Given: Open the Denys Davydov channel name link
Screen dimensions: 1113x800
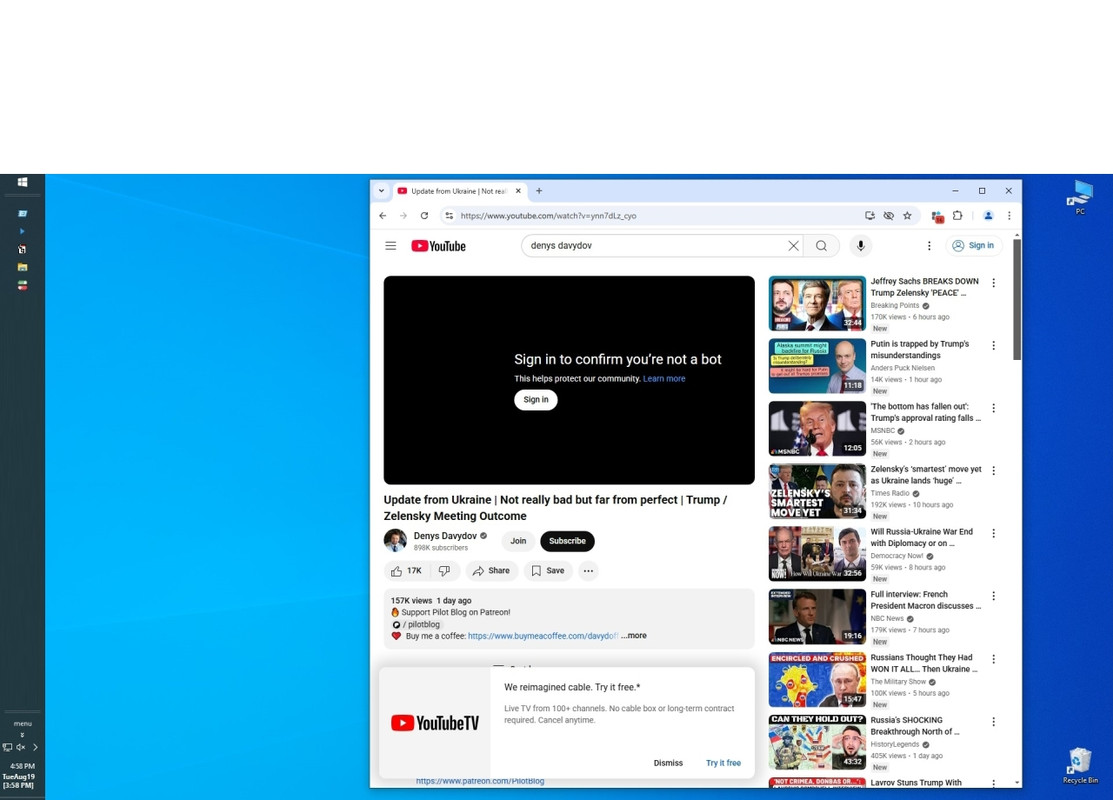Looking at the screenshot, I should click(x=445, y=536).
